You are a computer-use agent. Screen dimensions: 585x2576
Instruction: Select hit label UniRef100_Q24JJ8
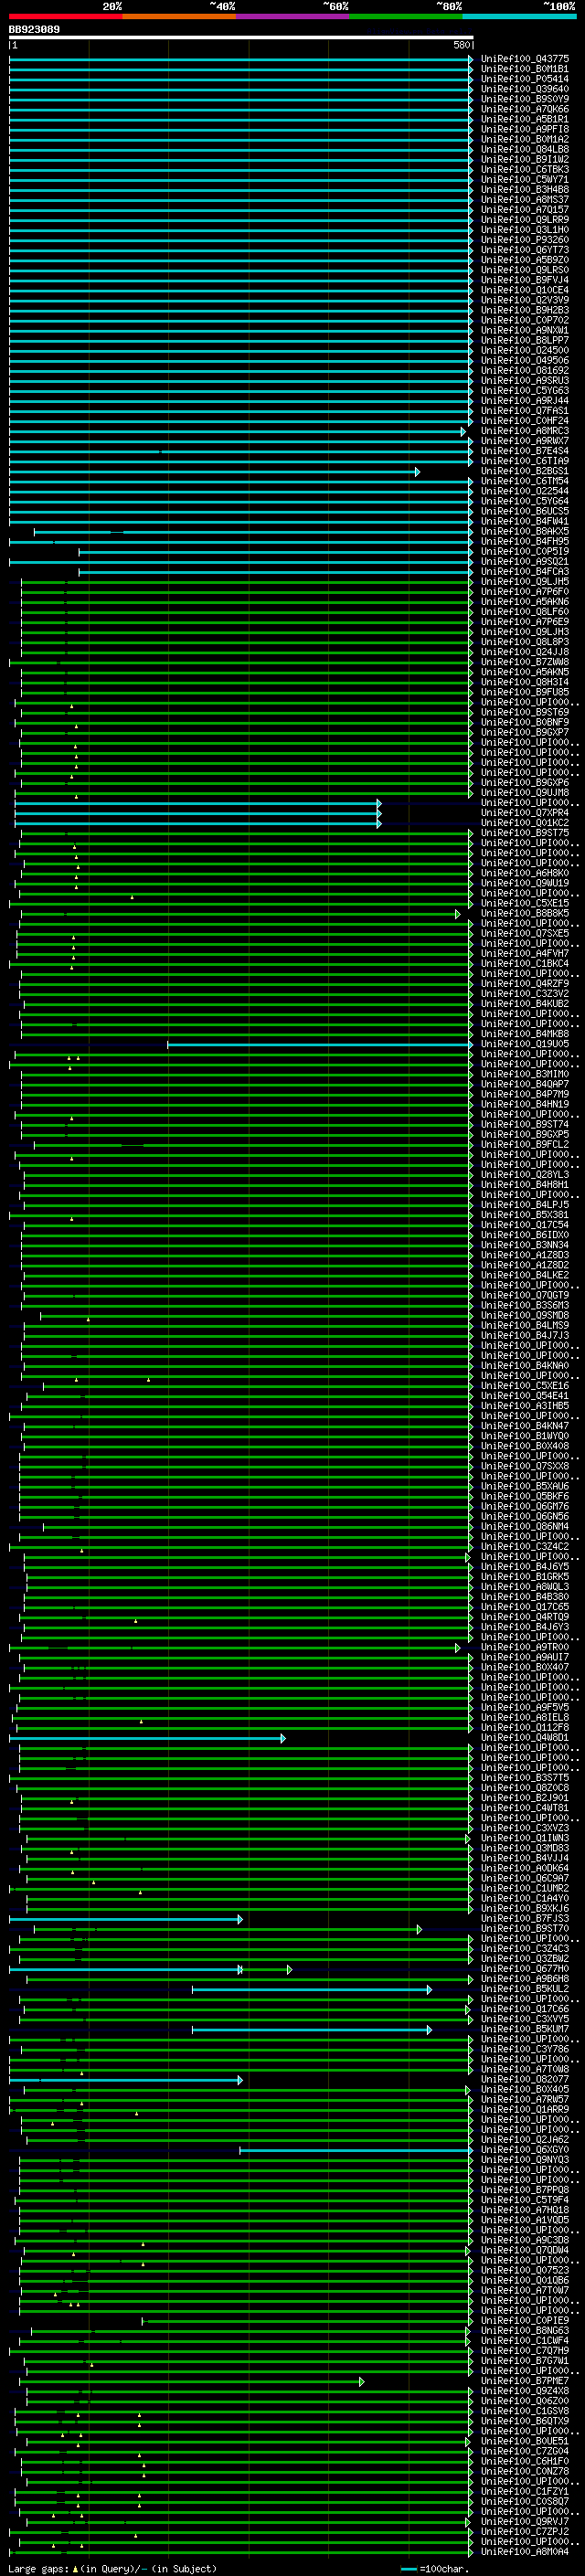pos(525,652)
